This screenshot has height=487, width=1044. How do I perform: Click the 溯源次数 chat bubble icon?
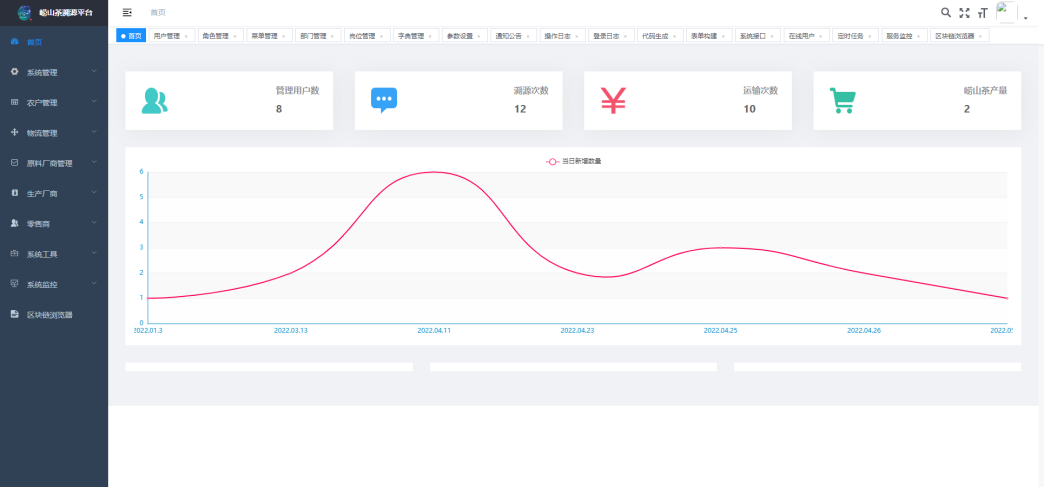[x=384, y=100]
